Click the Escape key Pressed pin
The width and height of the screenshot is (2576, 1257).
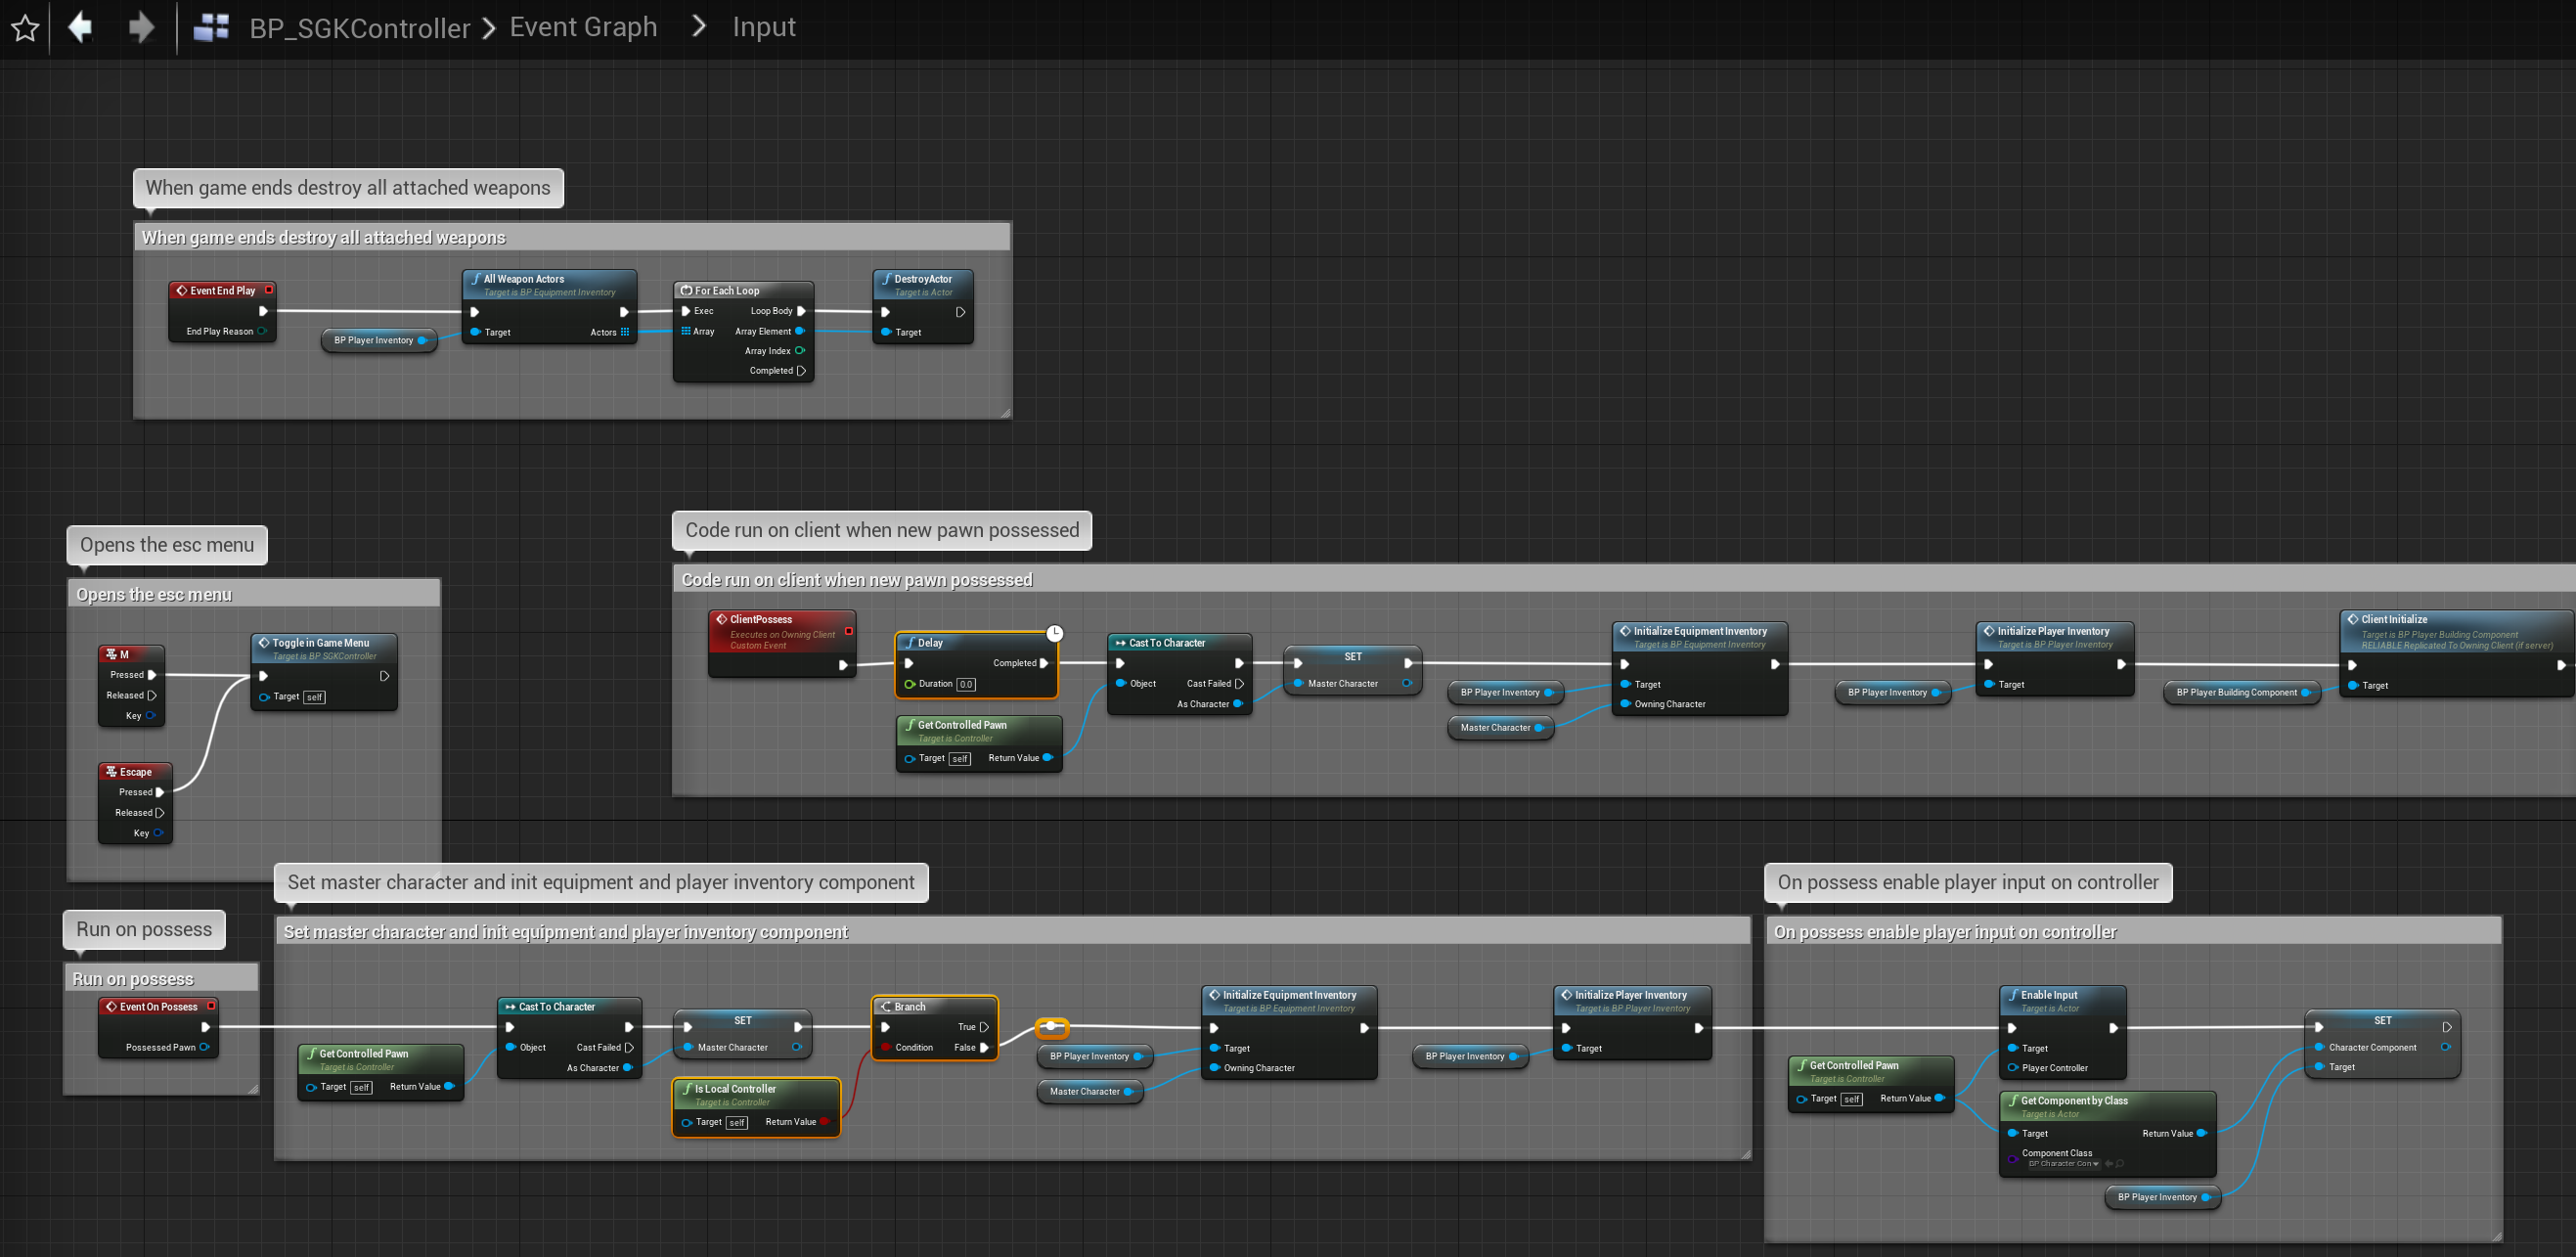(160, 792)
